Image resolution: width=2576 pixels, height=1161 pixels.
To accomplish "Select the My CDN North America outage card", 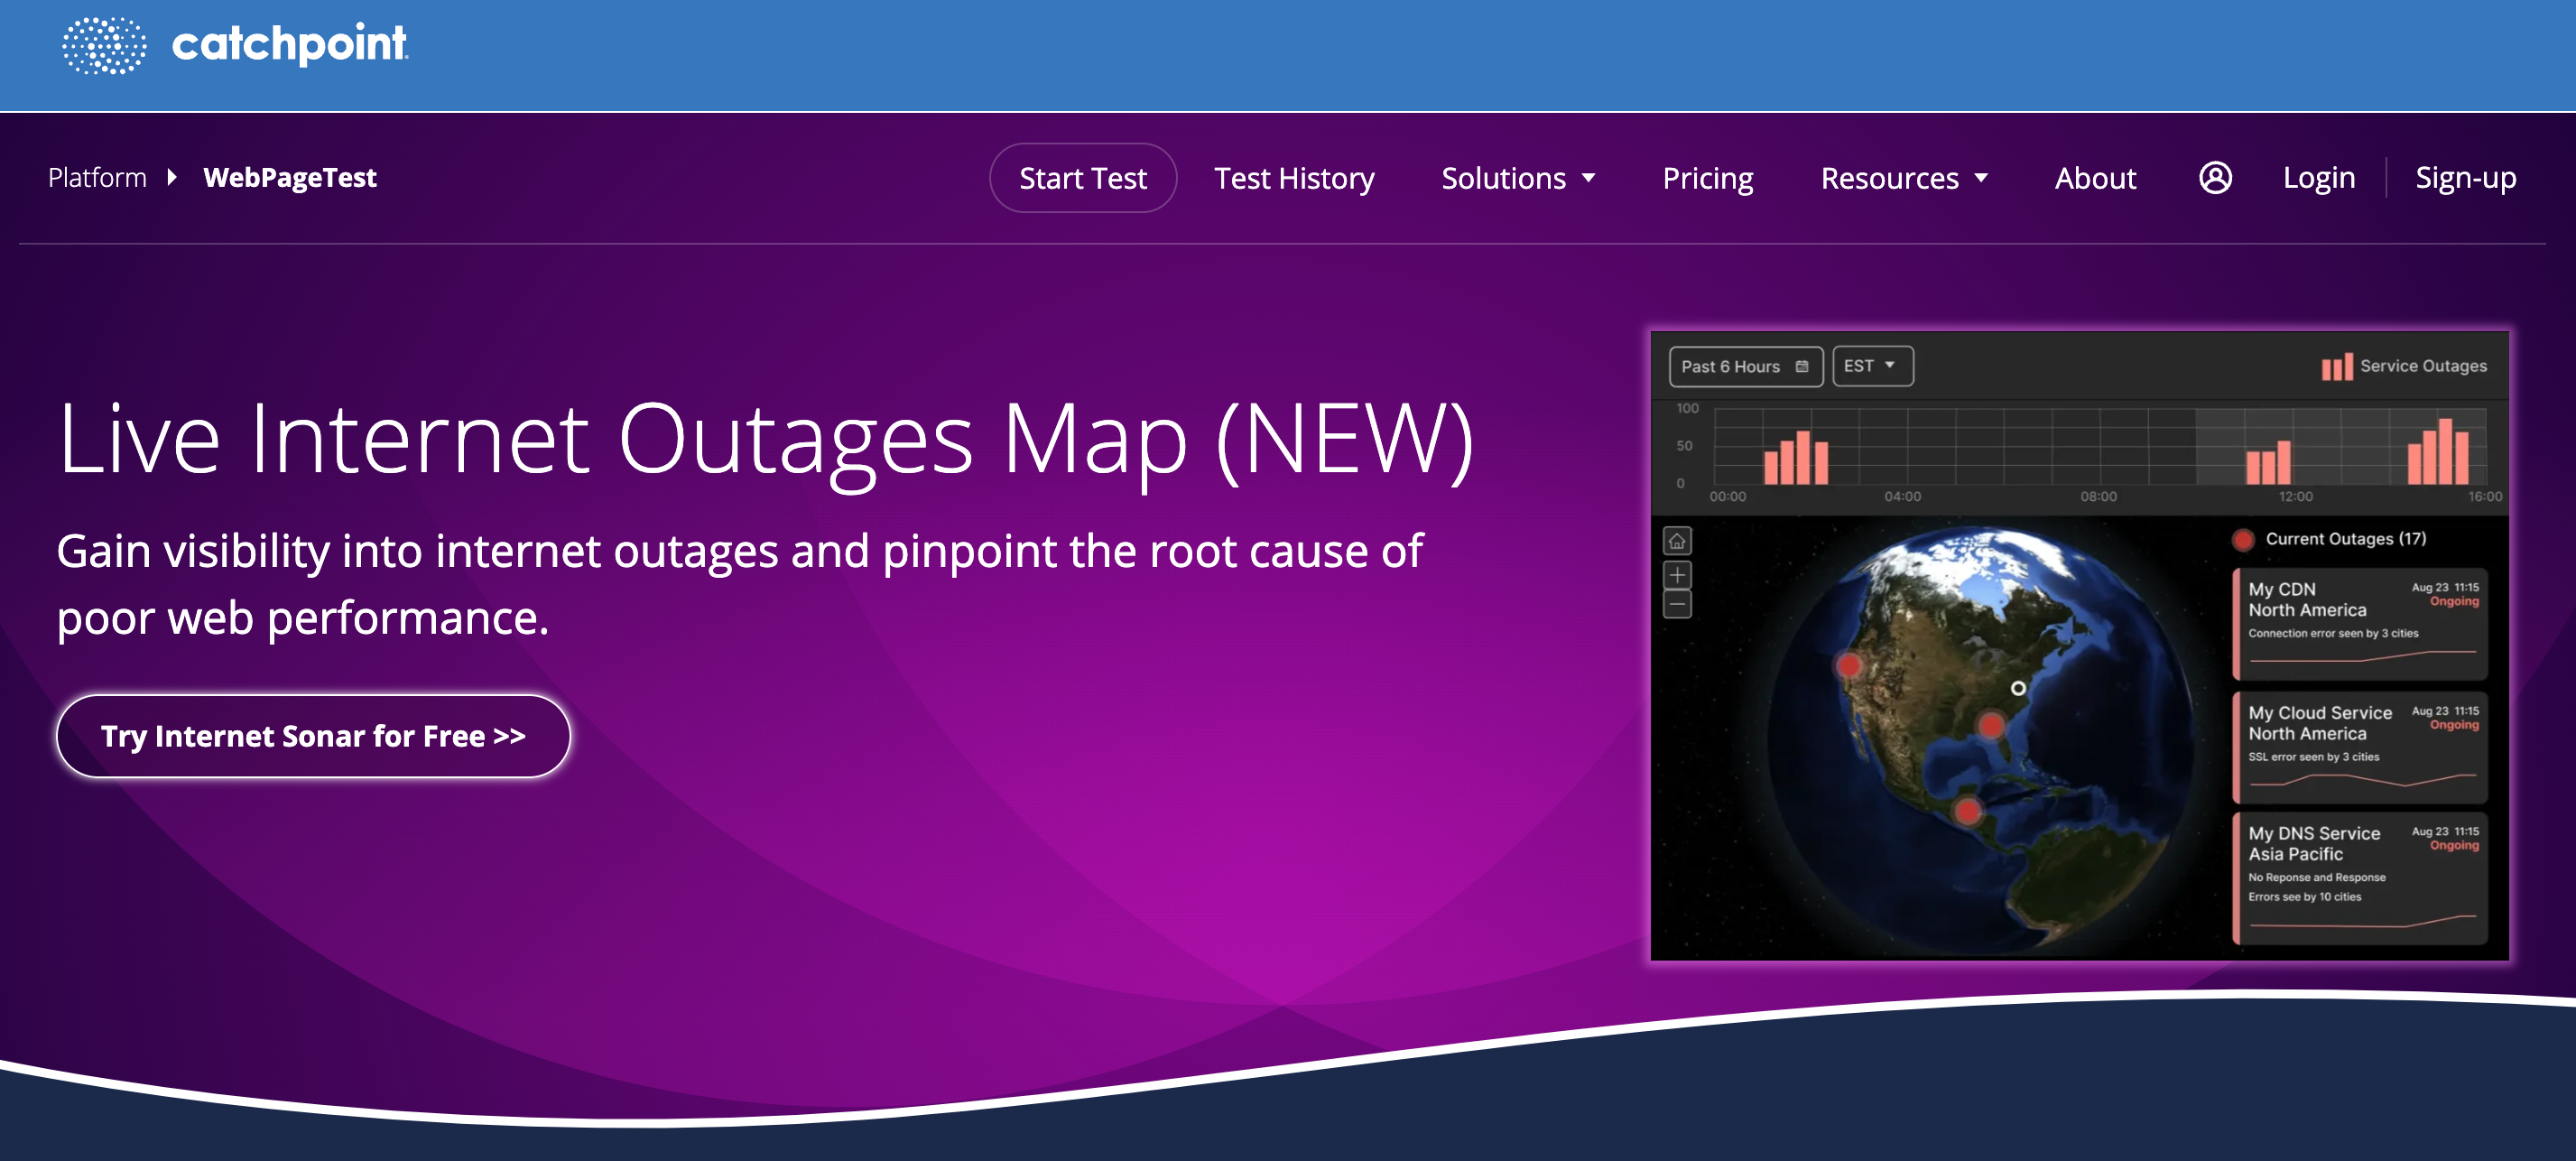I will tap(2359, 624).
